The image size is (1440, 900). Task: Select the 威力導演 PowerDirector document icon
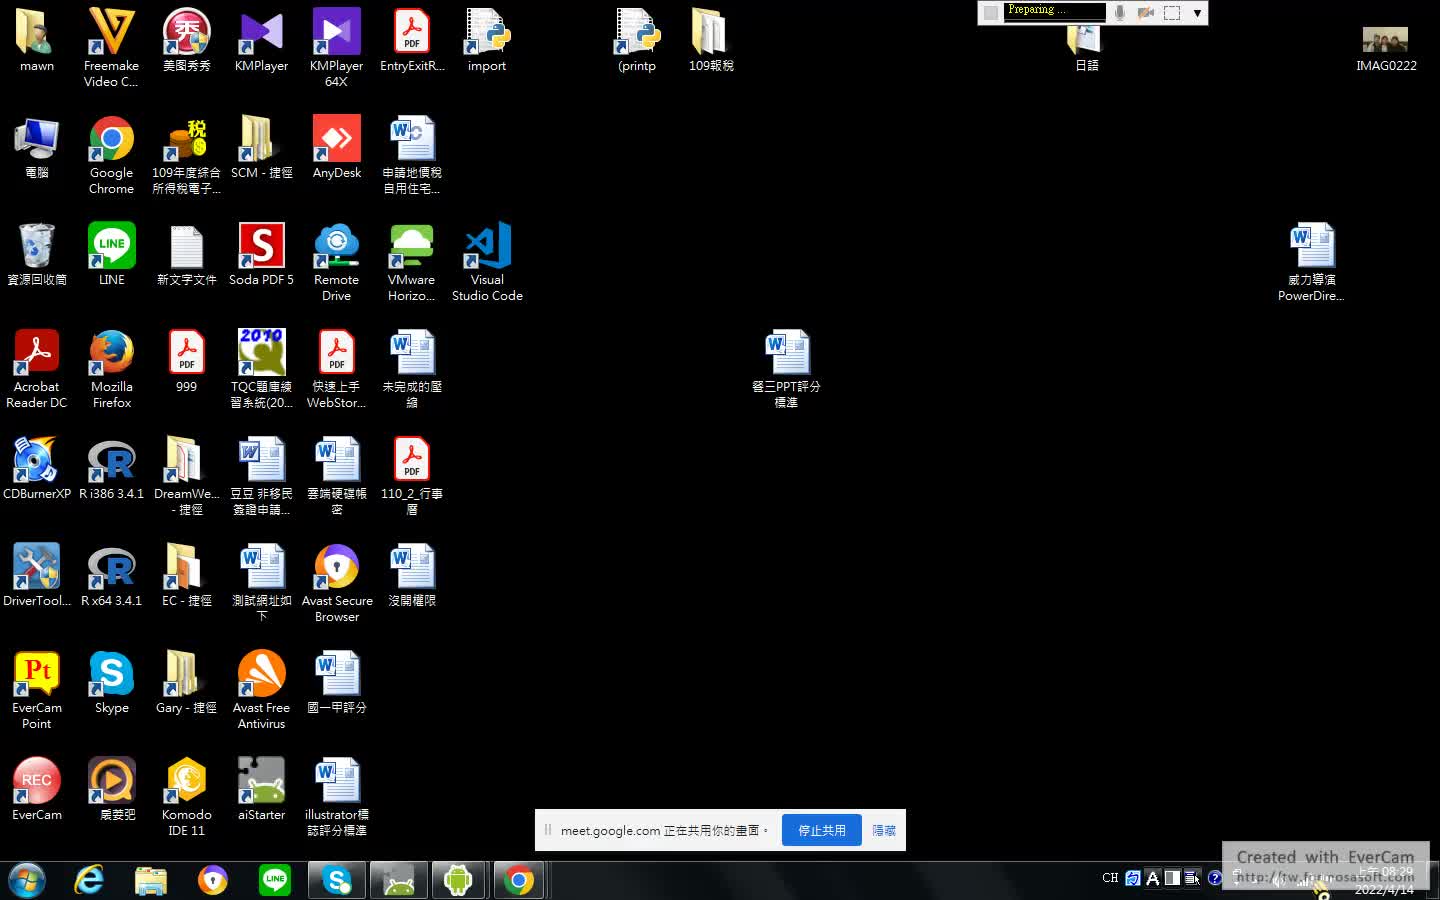[x=1311, y=261]
